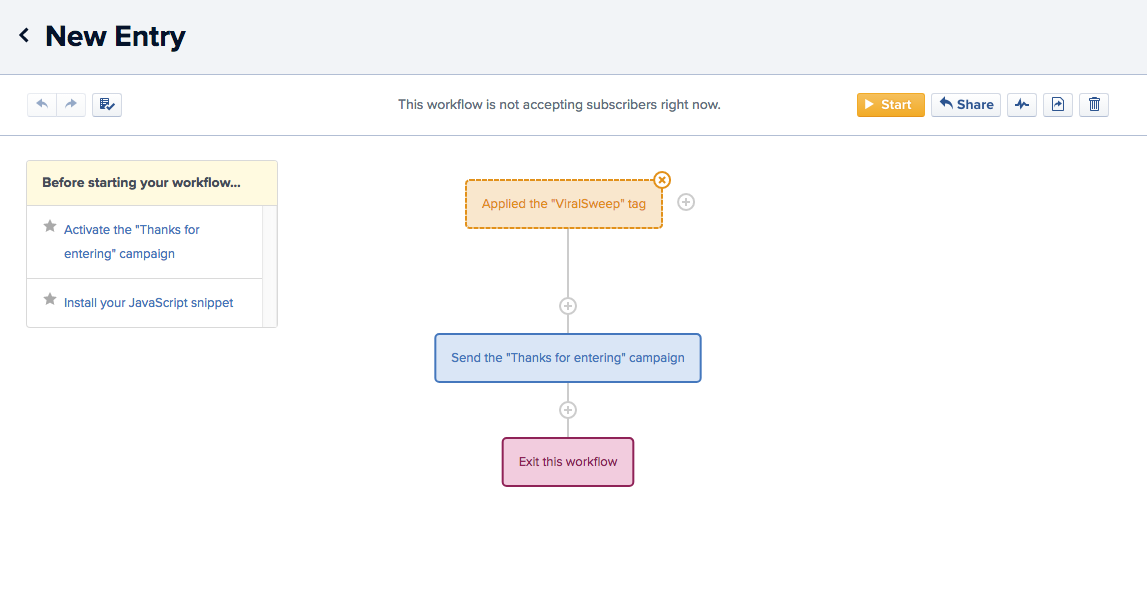
Task: Add a step before Exit this workflow
Action: pyautogui.click(x=568, y=409)
